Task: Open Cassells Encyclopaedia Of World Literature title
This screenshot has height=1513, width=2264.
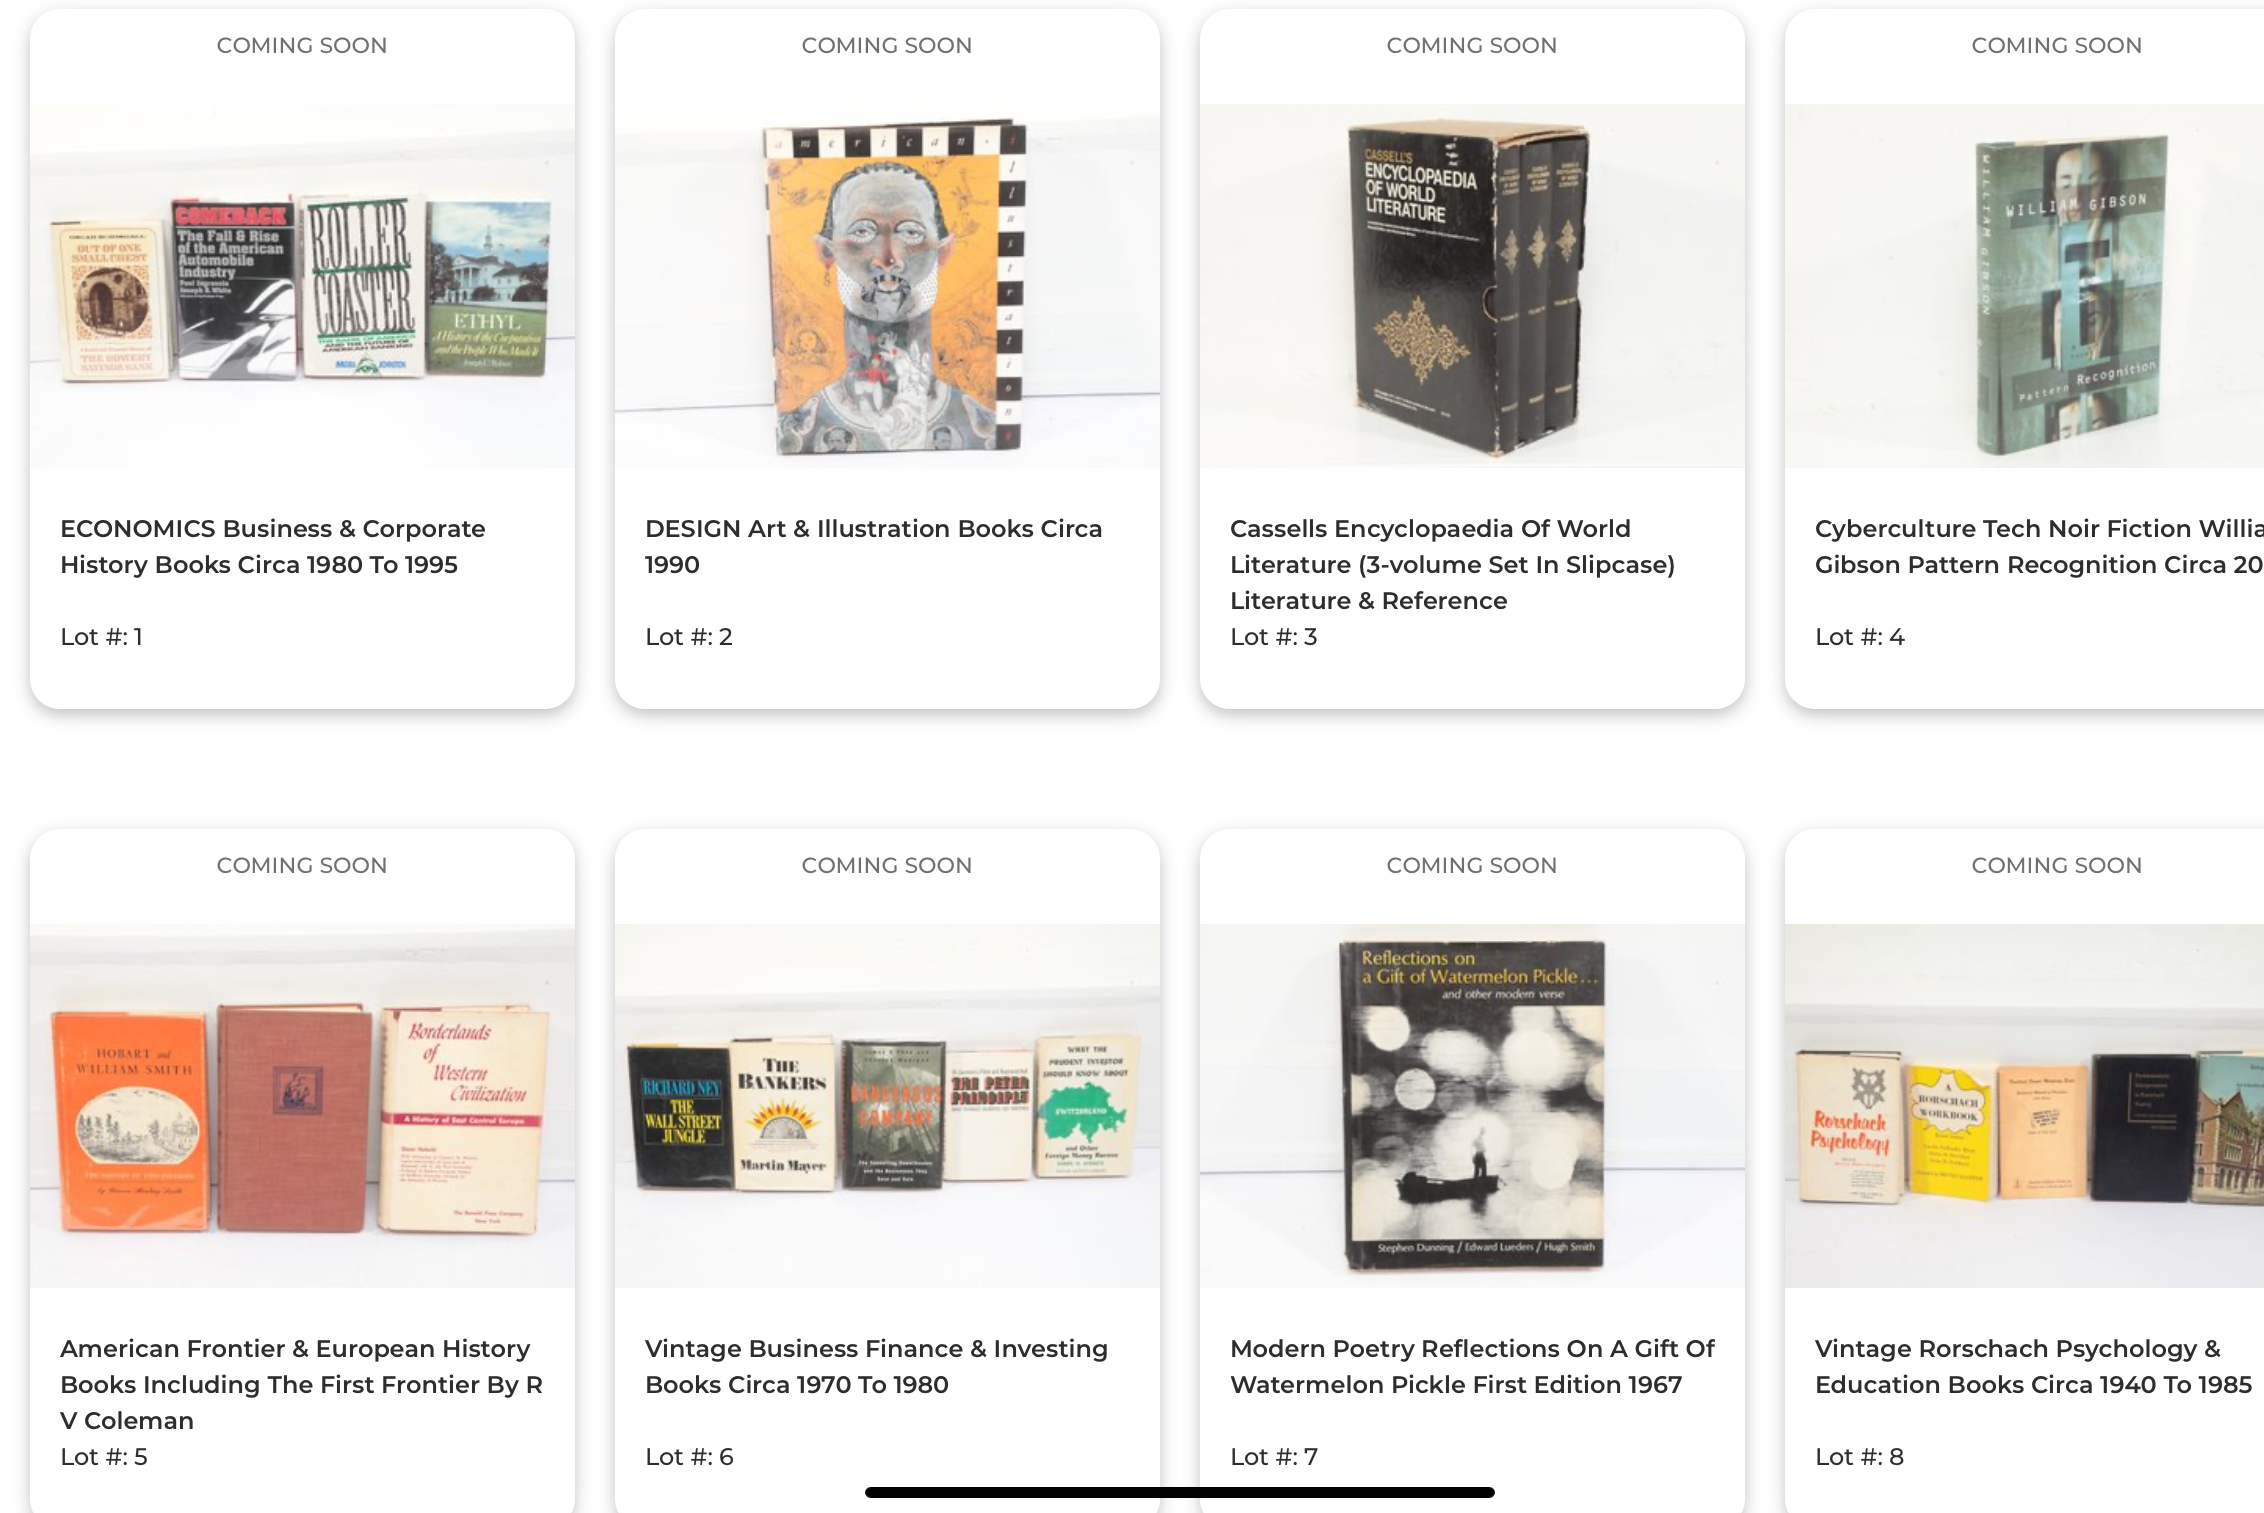Action: (x=1452, y=564)
